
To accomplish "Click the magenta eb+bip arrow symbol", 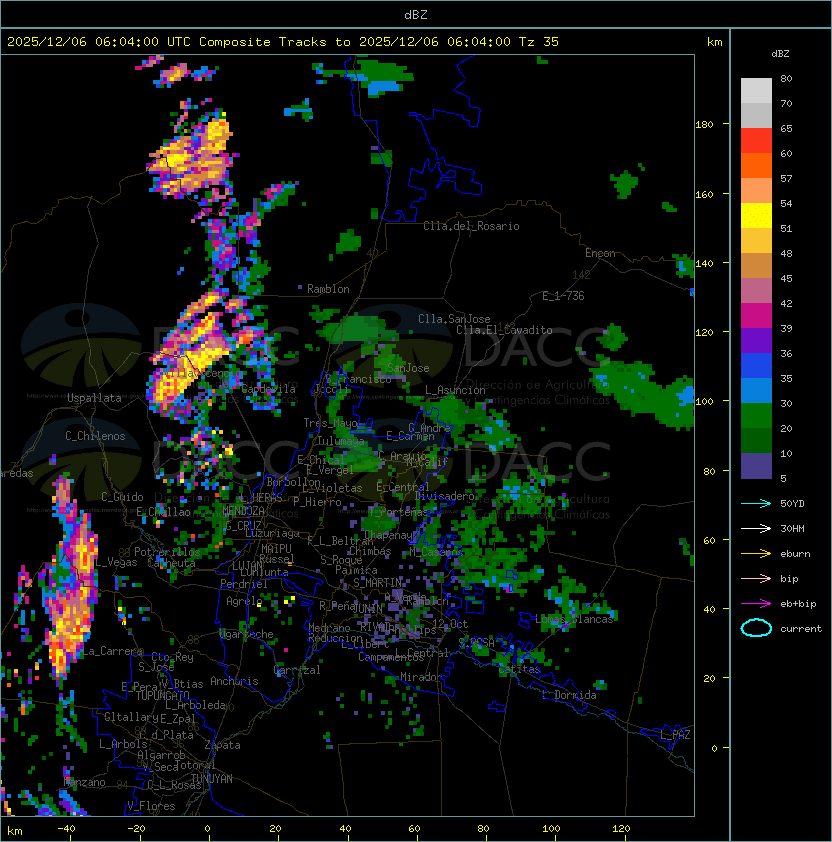I will pyautogui.click(x=756, y=604).
